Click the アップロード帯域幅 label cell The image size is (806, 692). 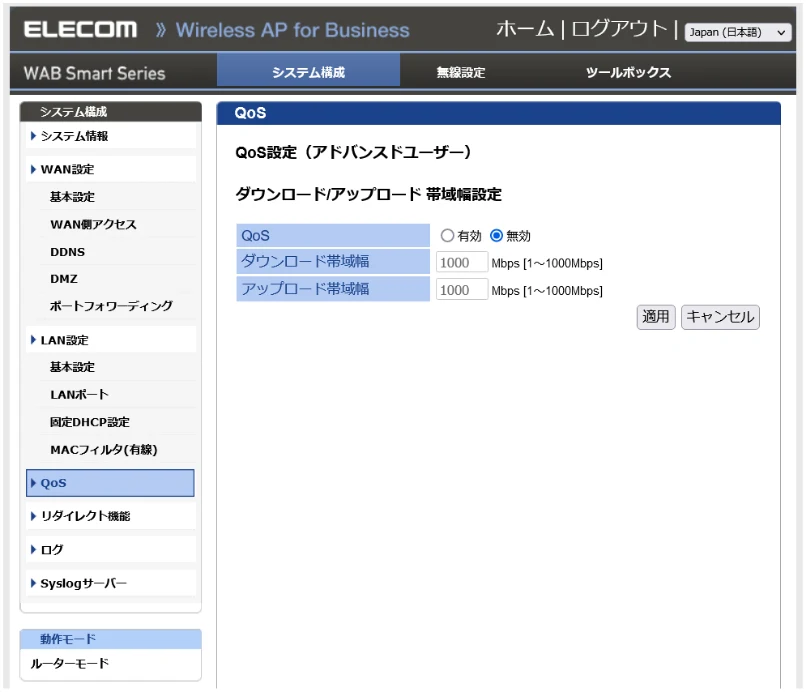click(x=333, y=289)
